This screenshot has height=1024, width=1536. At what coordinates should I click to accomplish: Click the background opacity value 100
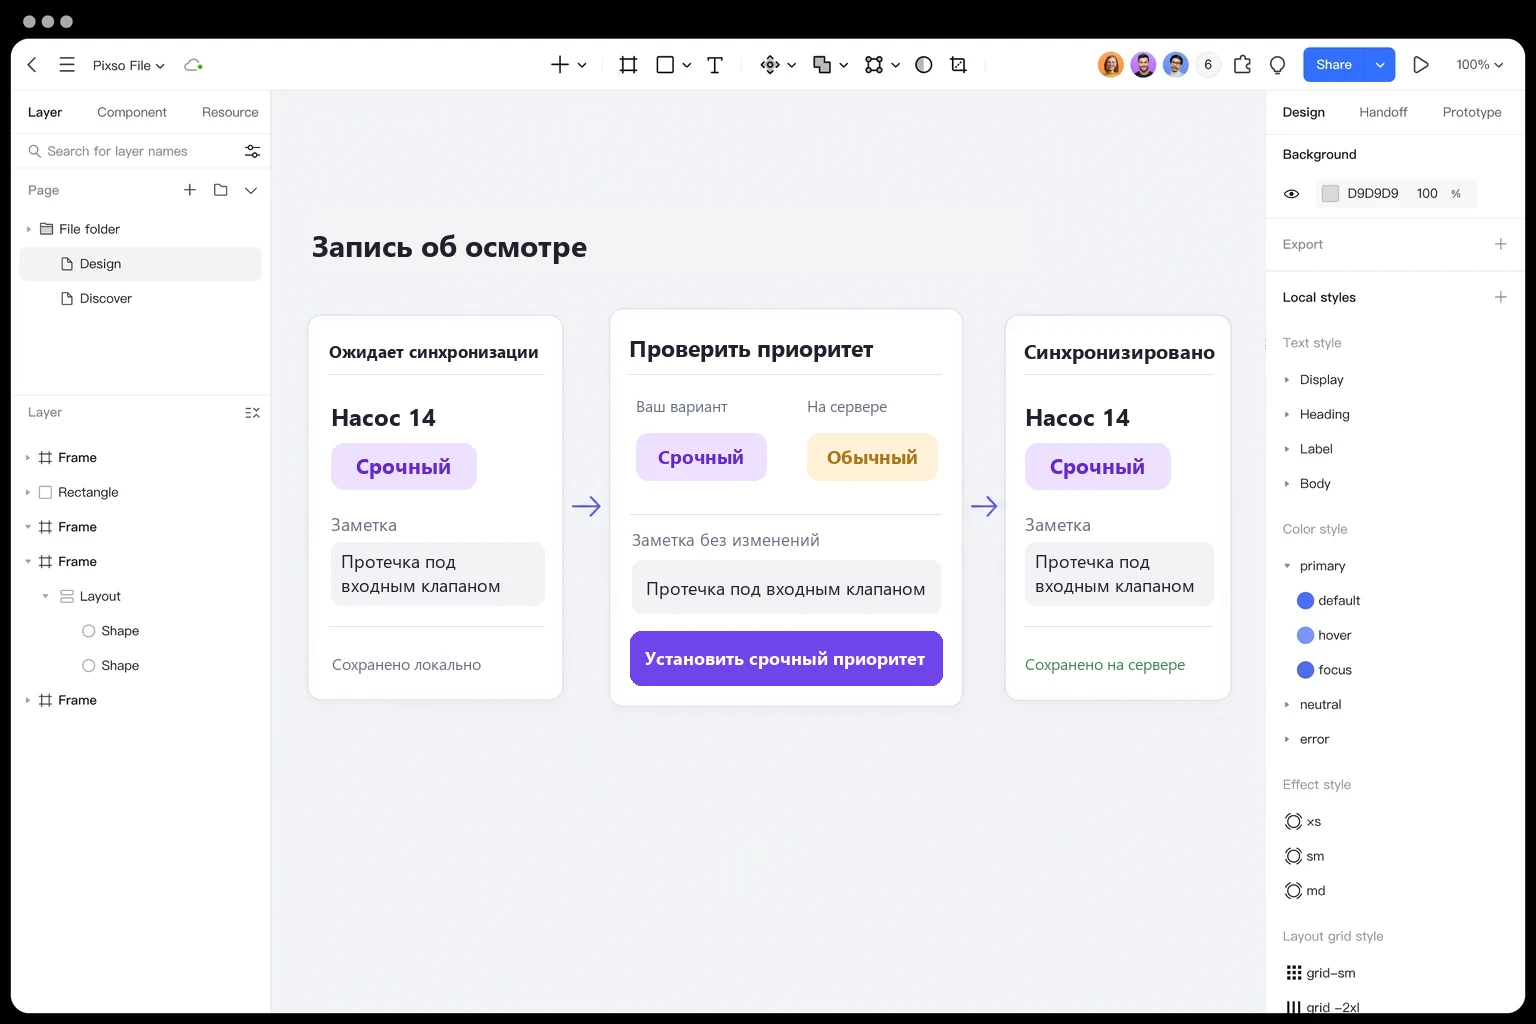[1427, 194]
